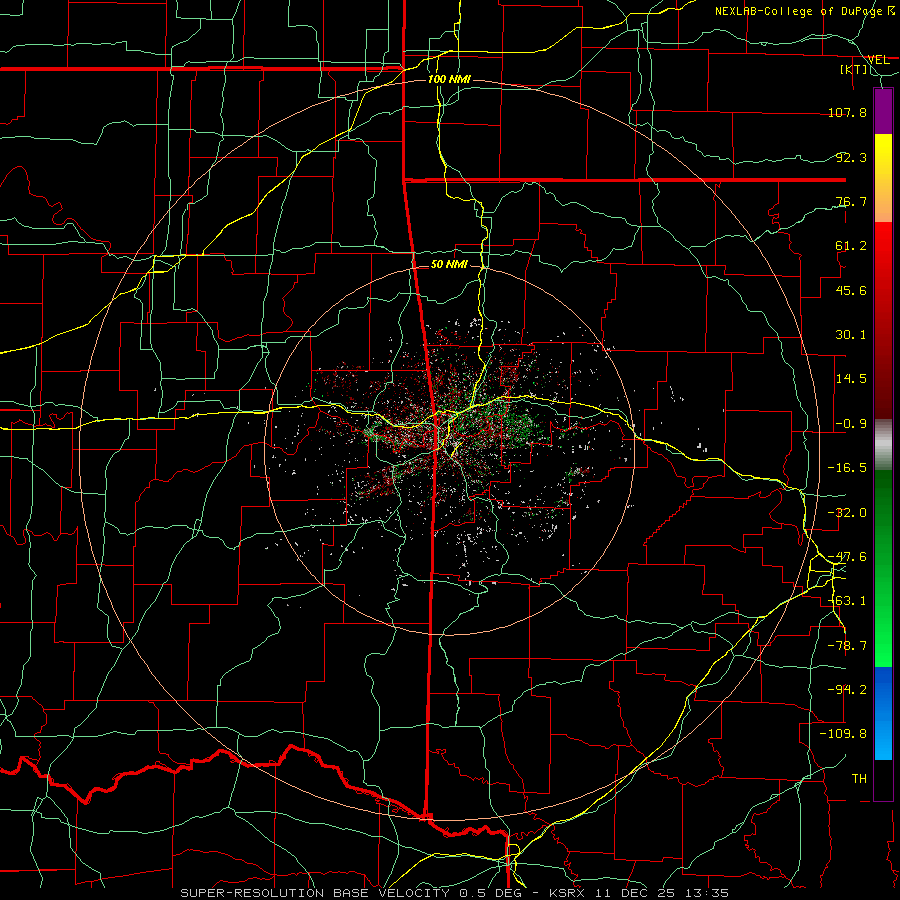This screenshot has width=900, height=900.
Task: Select the -63.1 velocity label
Action: click(847, 601)
